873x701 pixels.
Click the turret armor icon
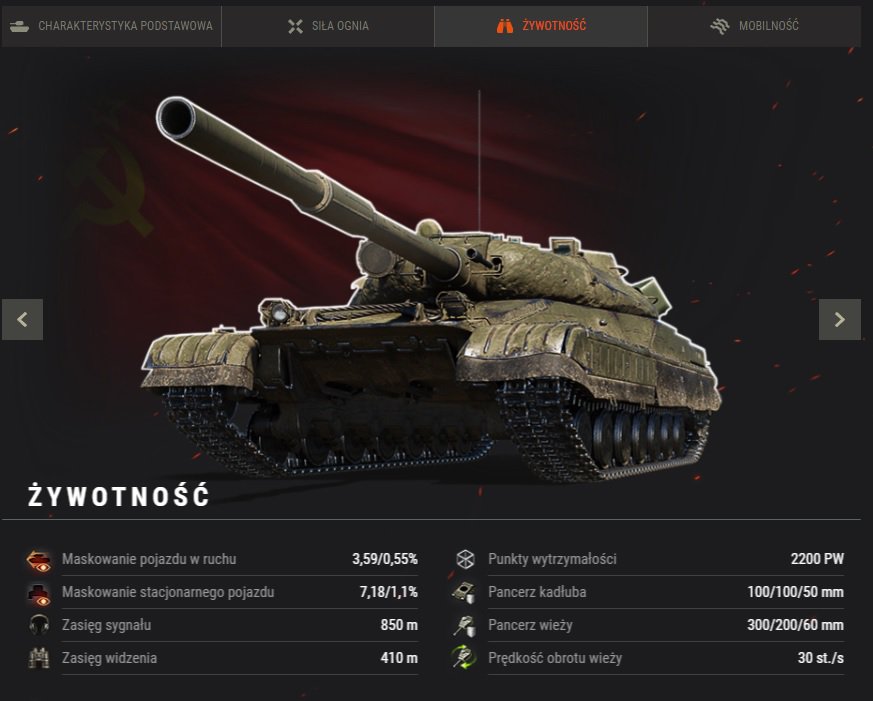(464, 625)
